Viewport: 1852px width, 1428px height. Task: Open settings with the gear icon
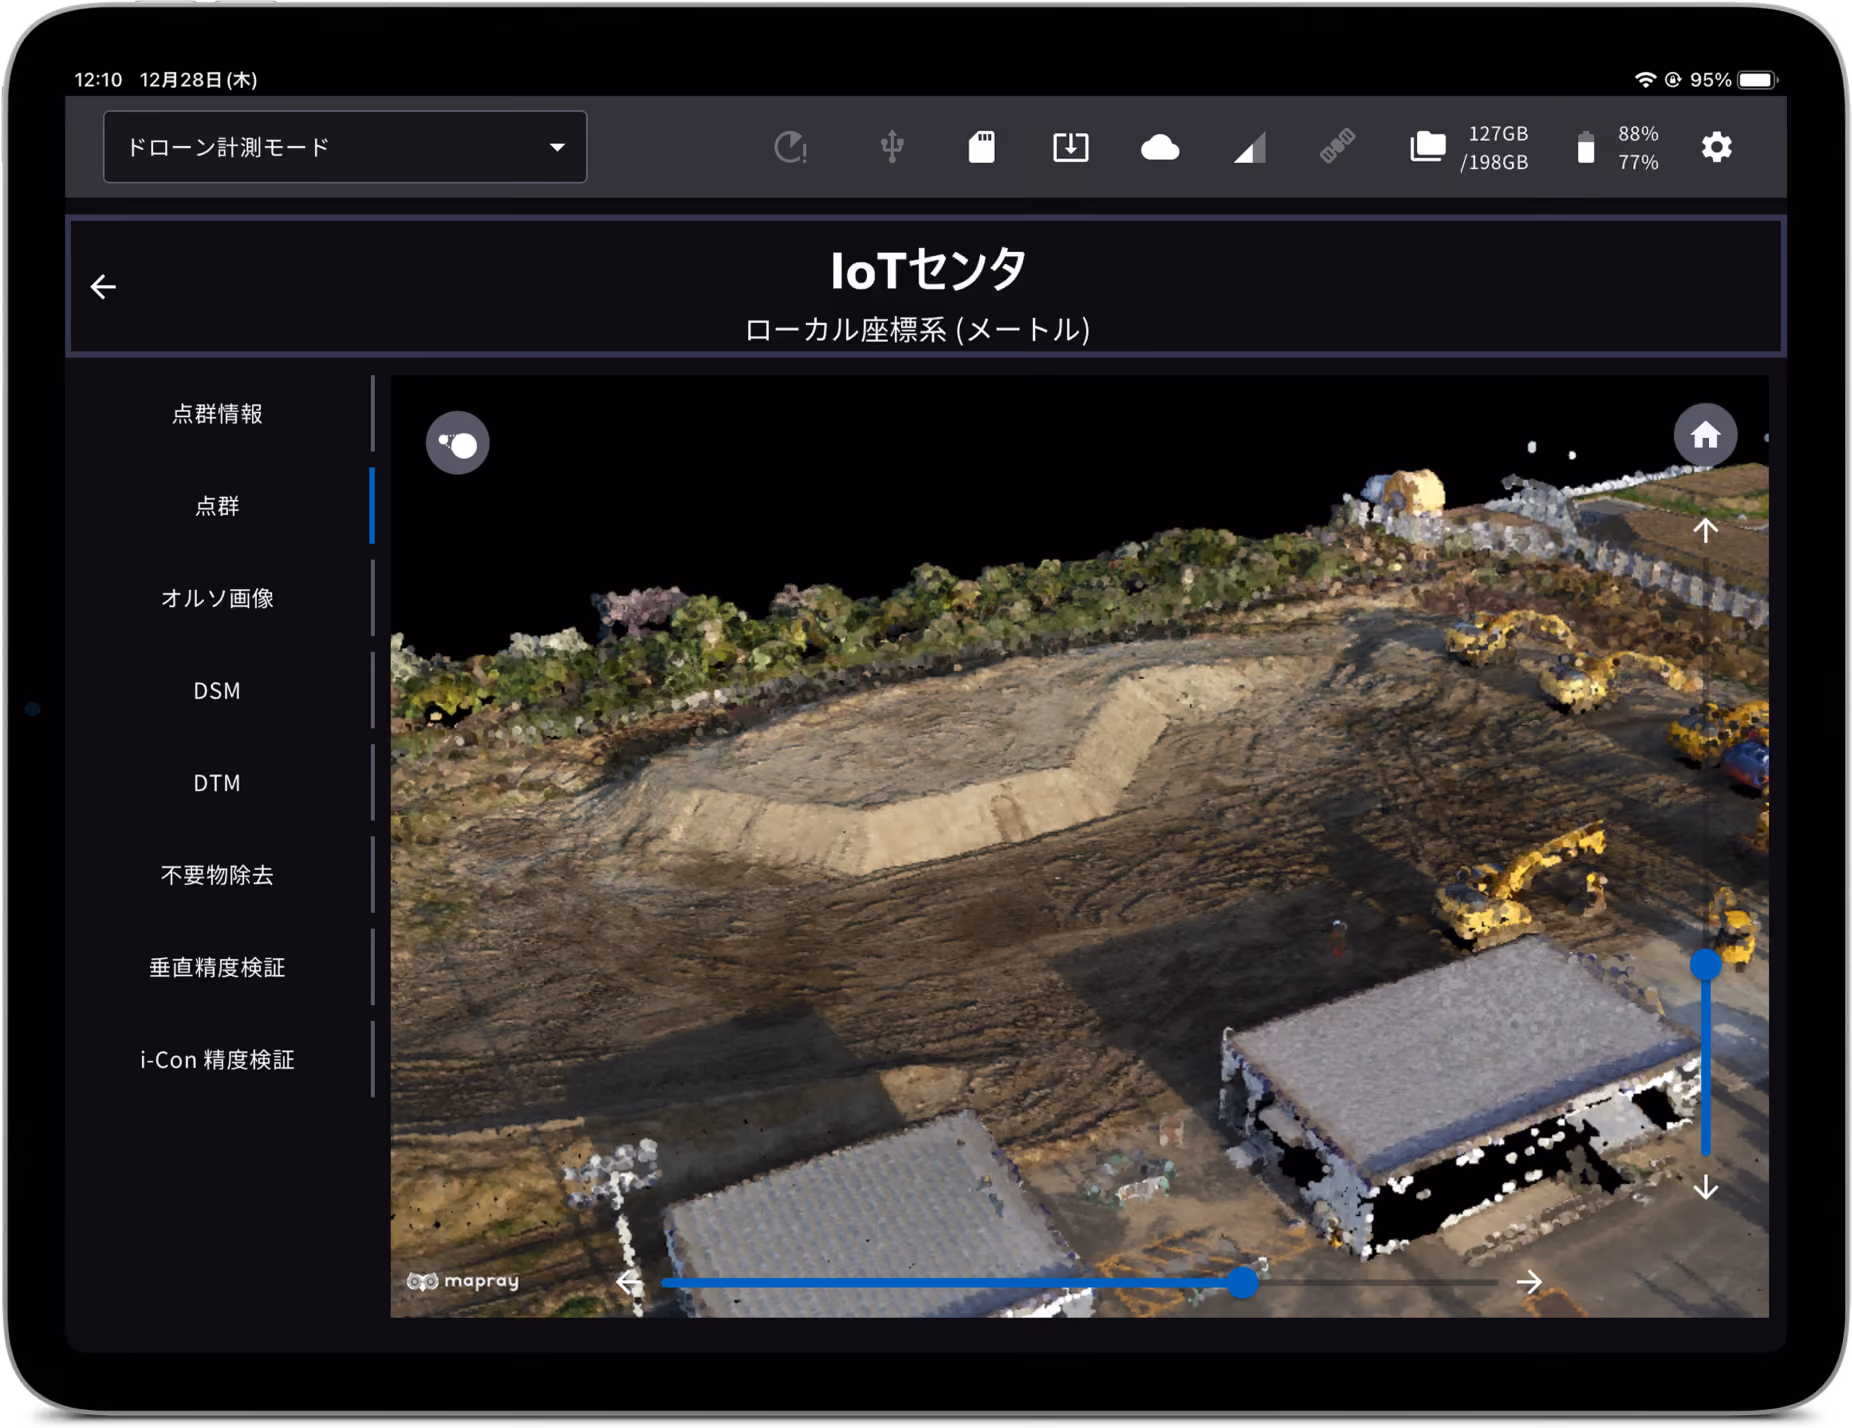[1716, 147]
